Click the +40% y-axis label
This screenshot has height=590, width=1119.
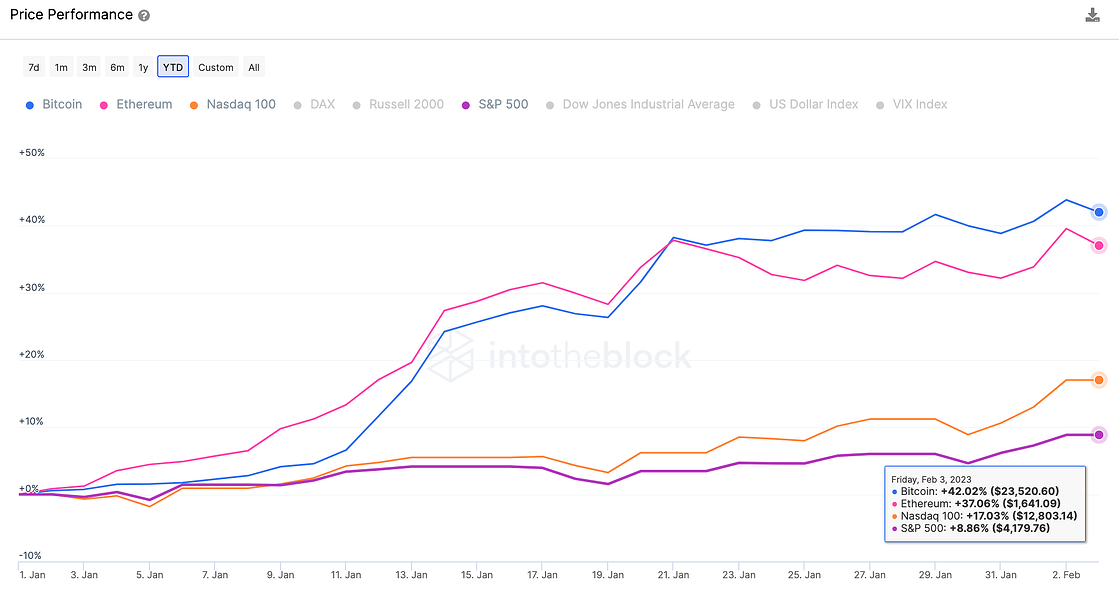(x=31, y=220)
